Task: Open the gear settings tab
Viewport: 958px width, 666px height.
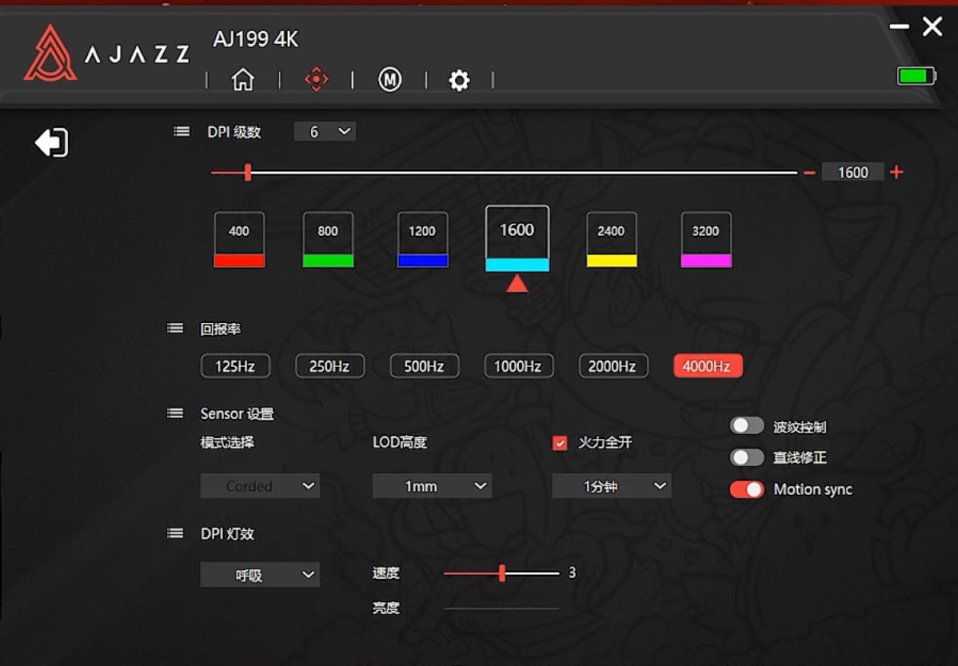Action: coord(459,80)
